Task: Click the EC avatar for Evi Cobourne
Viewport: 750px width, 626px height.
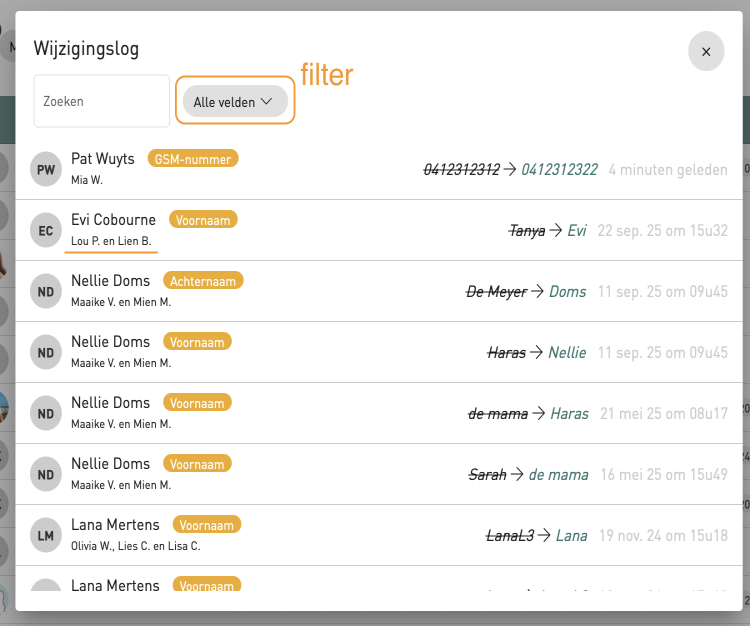Action: tap(46, 231)
